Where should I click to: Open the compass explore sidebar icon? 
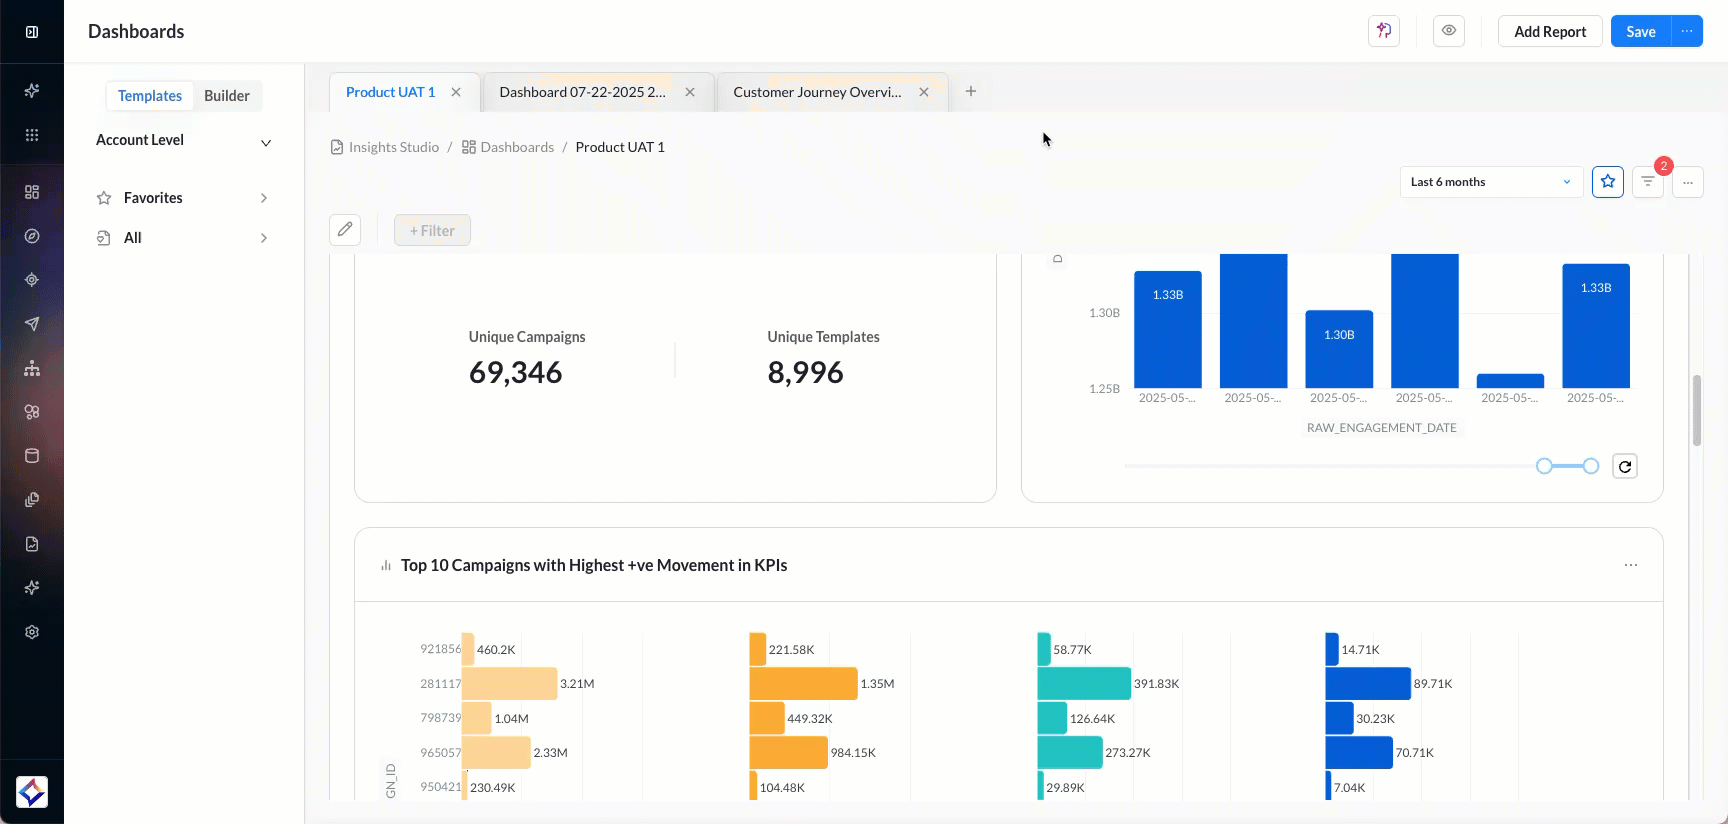coord(32,236)
